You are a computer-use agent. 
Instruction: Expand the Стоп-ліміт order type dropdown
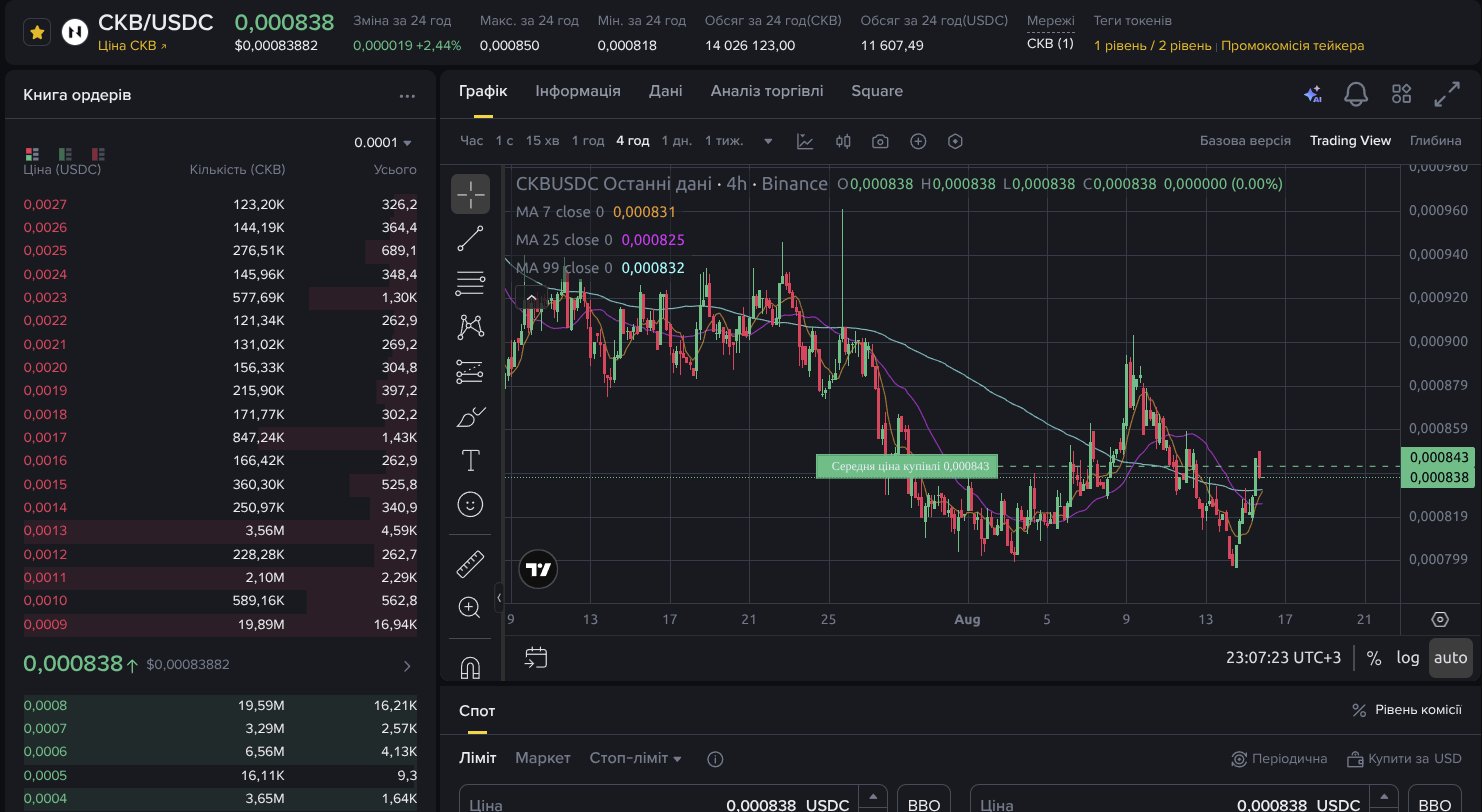click(635, 758)
